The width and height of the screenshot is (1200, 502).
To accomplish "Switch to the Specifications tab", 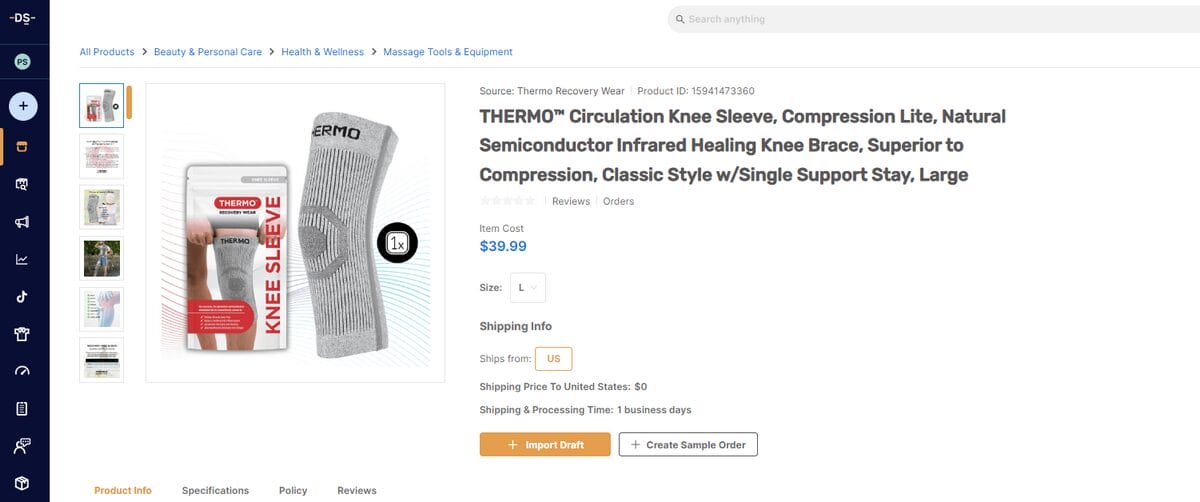I will coord(215,491).
